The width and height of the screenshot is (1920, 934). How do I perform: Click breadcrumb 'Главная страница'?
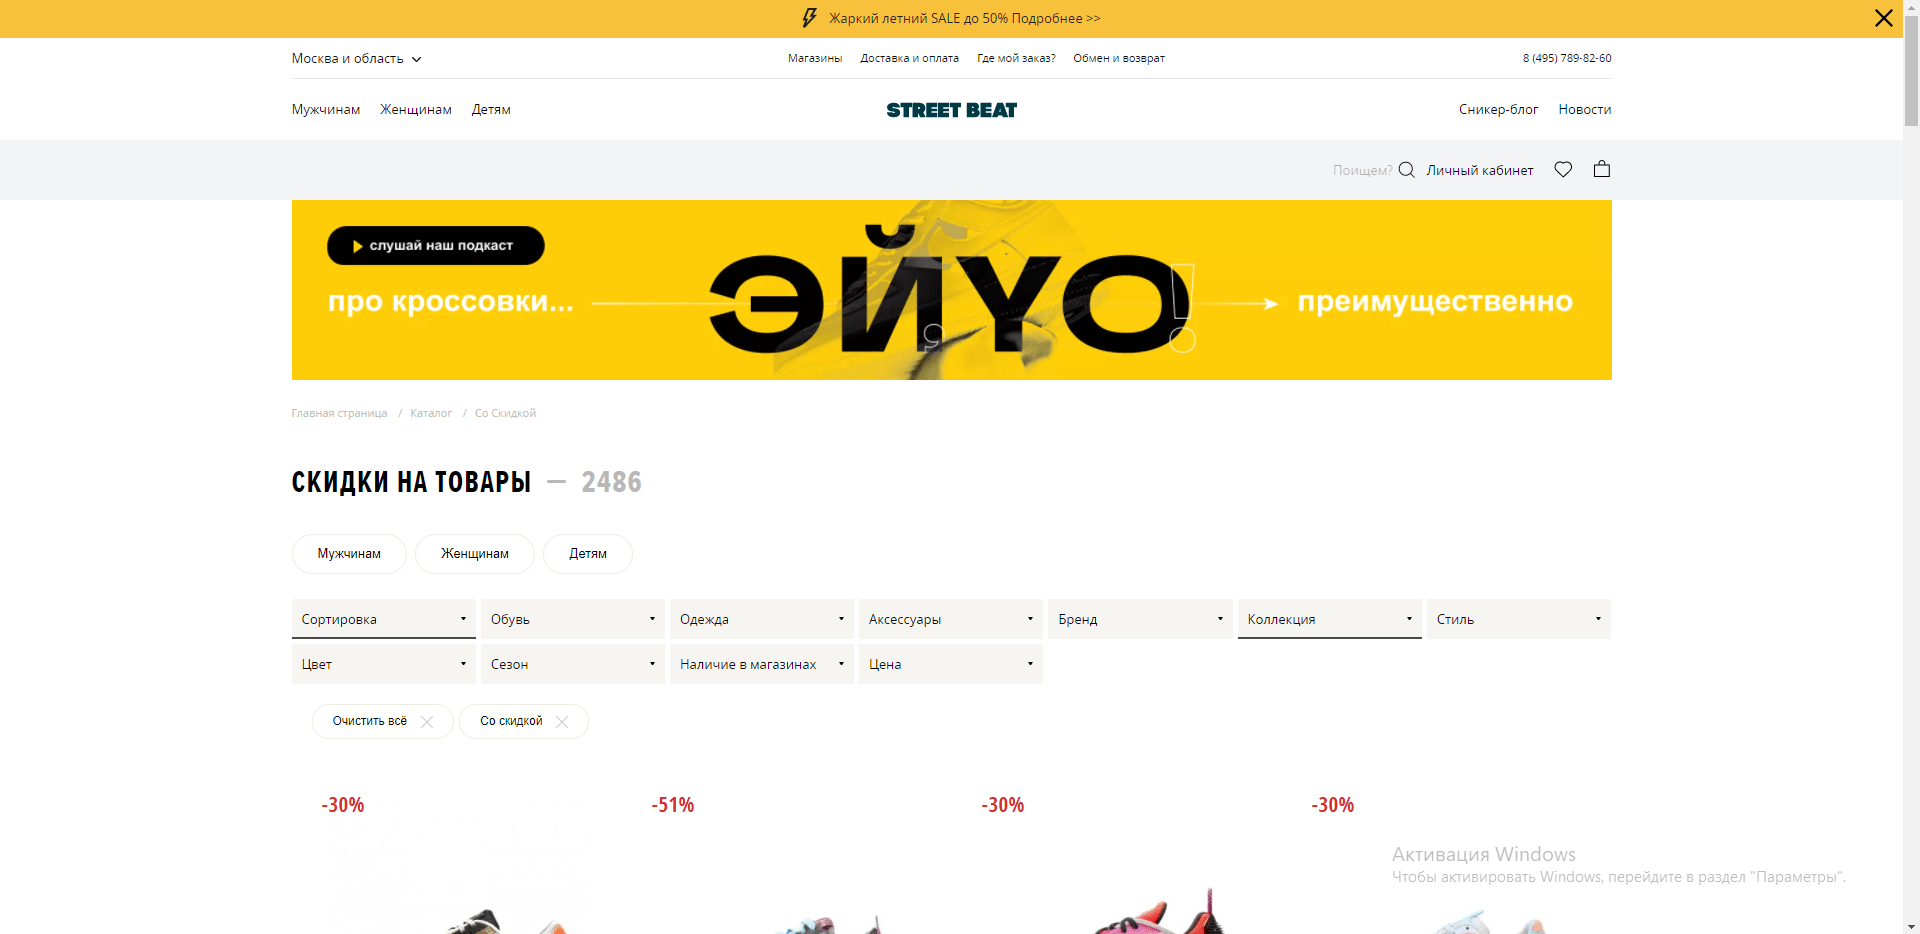pyautogui.click(x=339, y=413)
